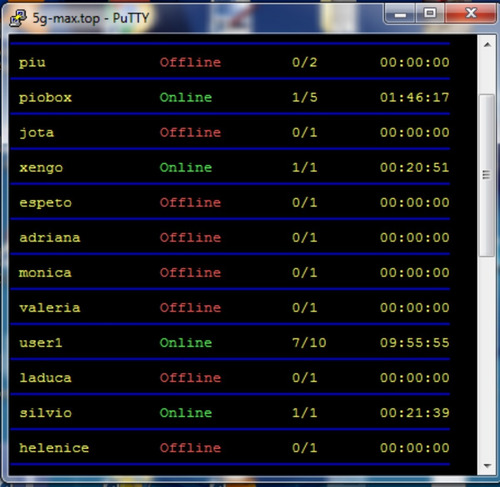500x487 pixels.
Task: Close the 5g-max.top PuTTY session
Action: pyautogui.click(x=471, y=14)
